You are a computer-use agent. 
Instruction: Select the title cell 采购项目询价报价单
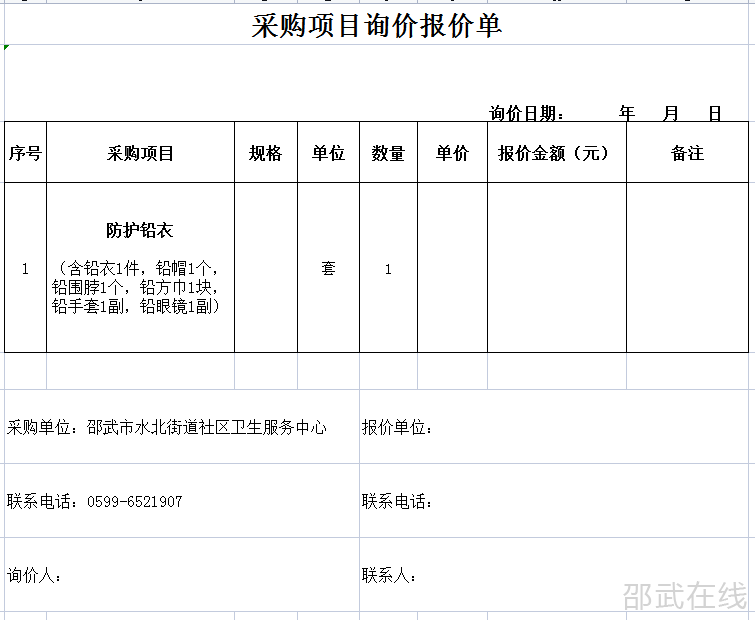click(376, 26)
